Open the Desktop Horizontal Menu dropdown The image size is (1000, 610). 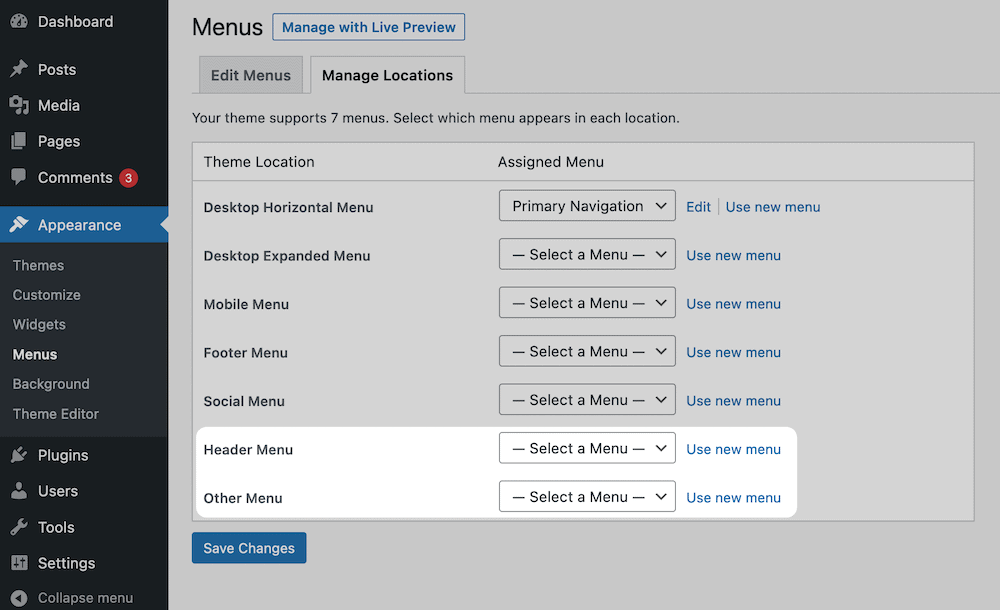point(587,207)
